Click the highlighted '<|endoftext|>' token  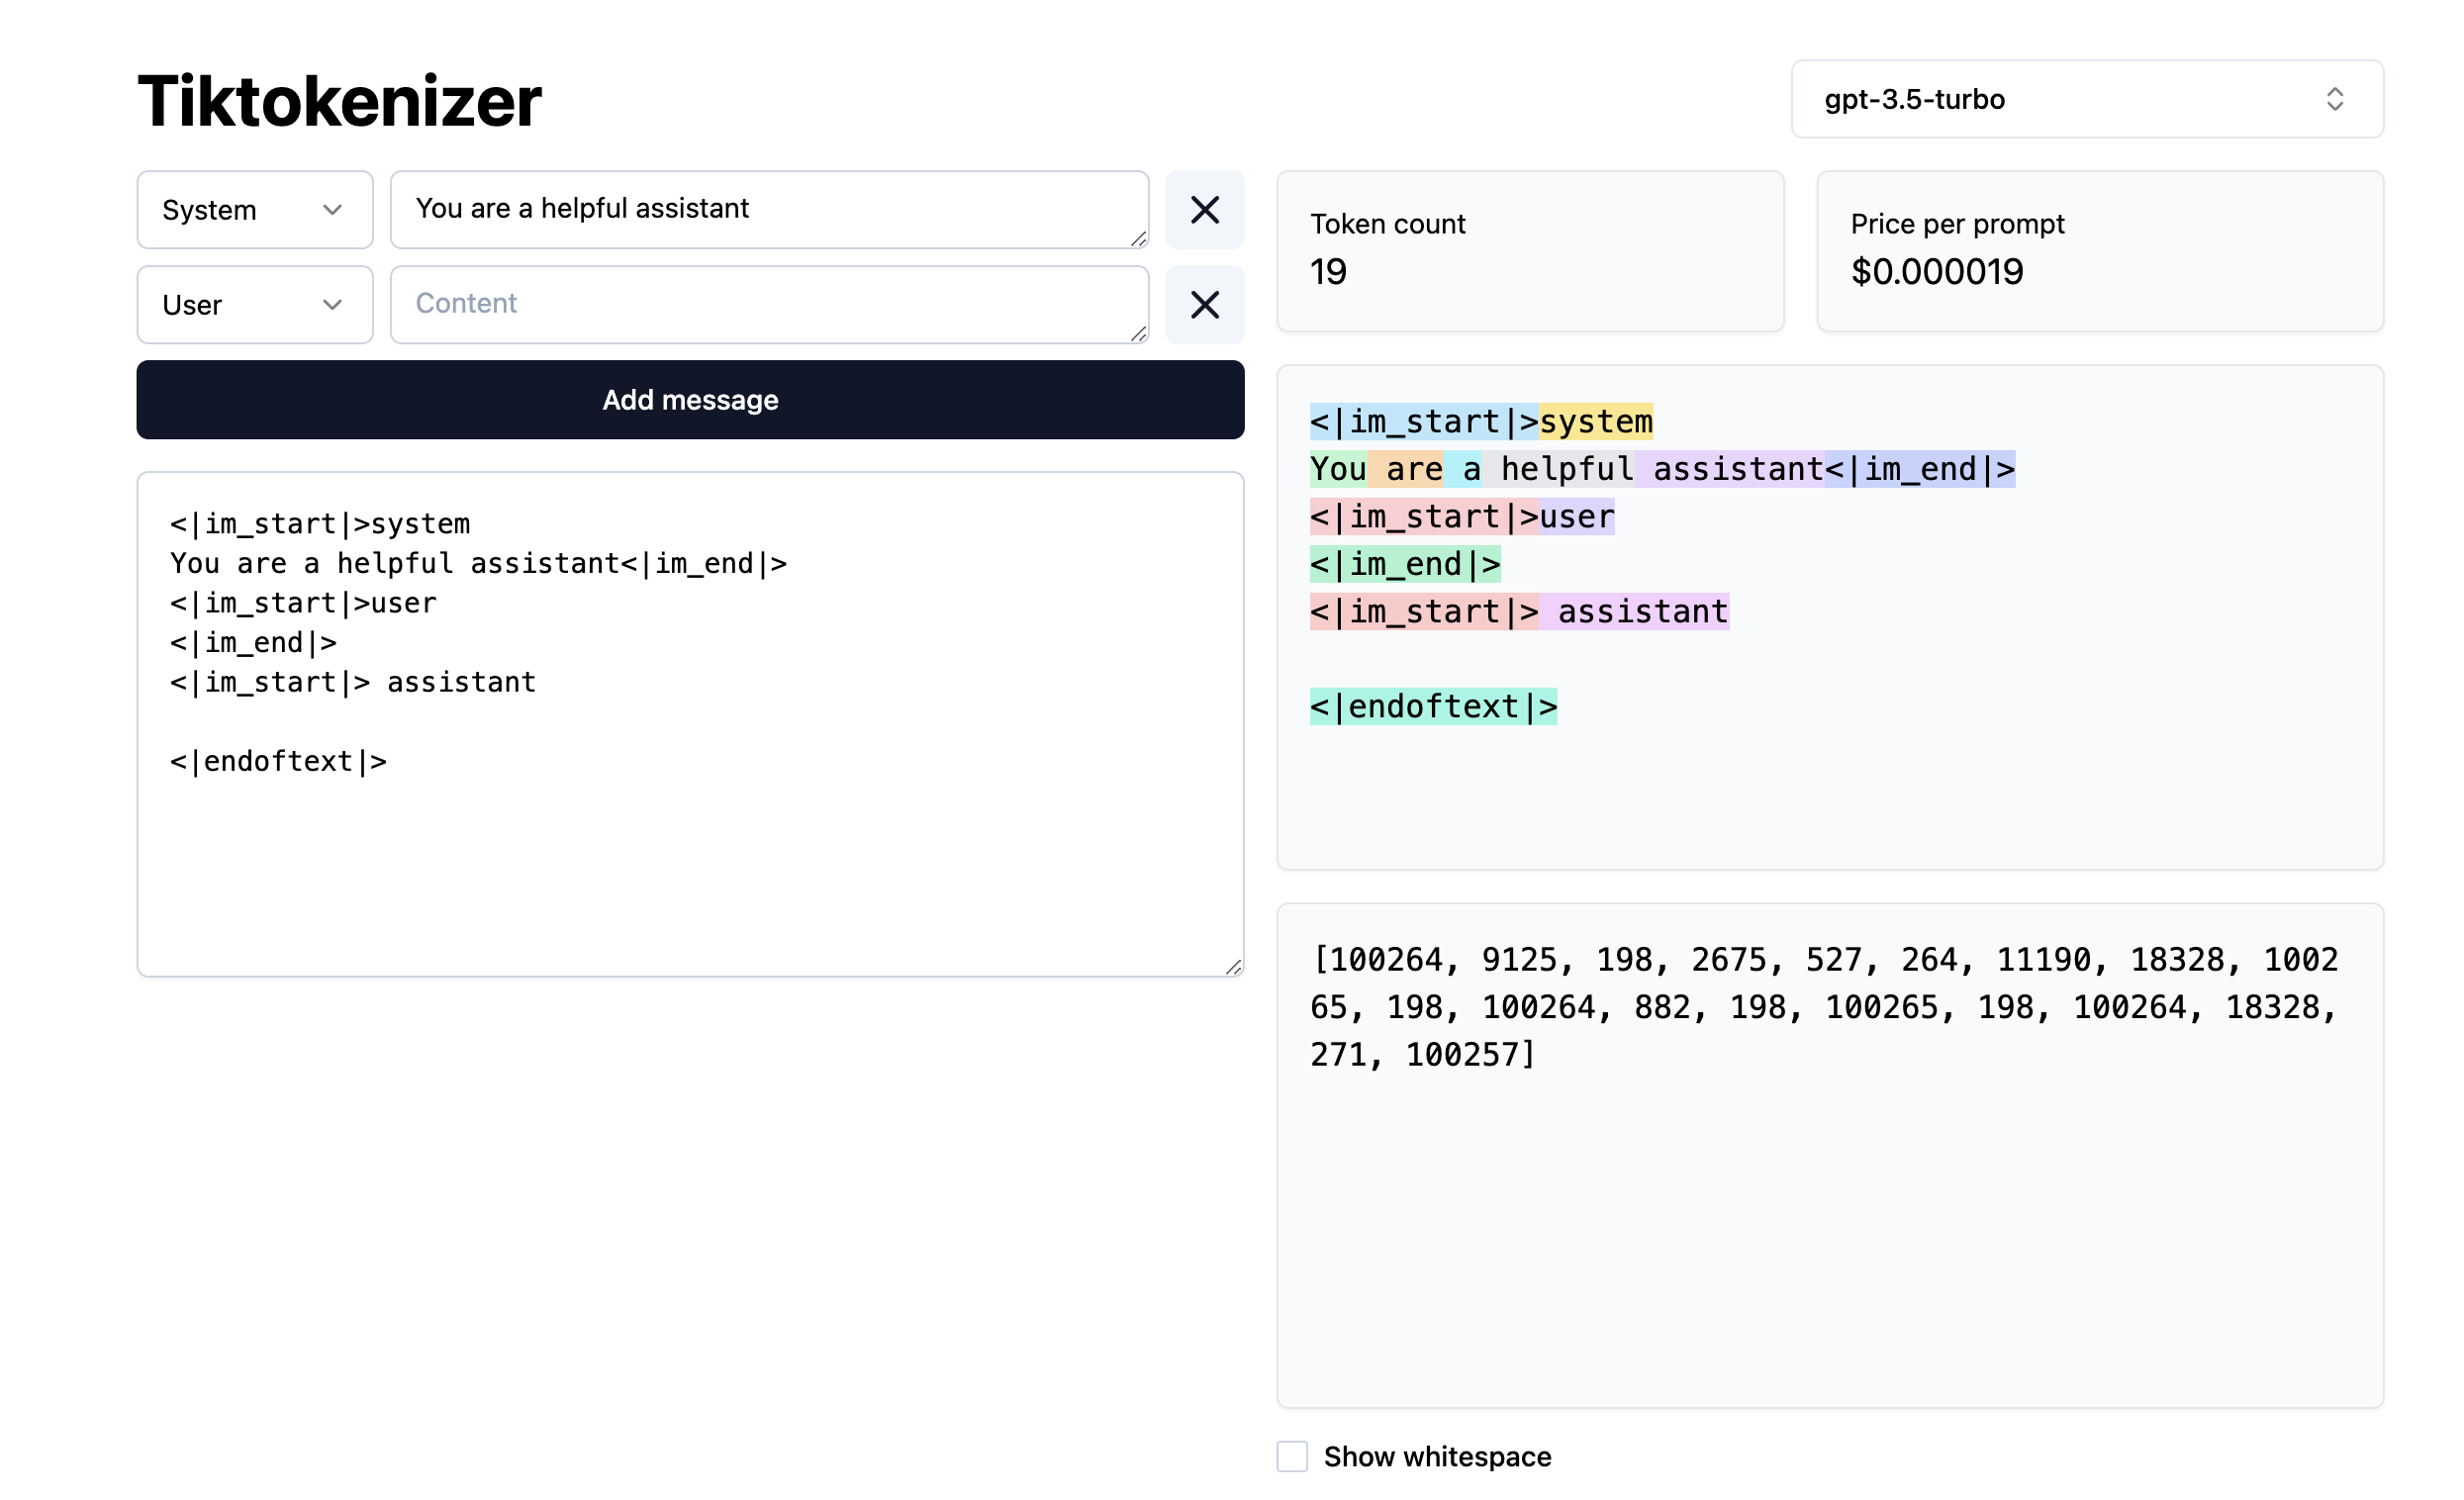point(1434,707)
